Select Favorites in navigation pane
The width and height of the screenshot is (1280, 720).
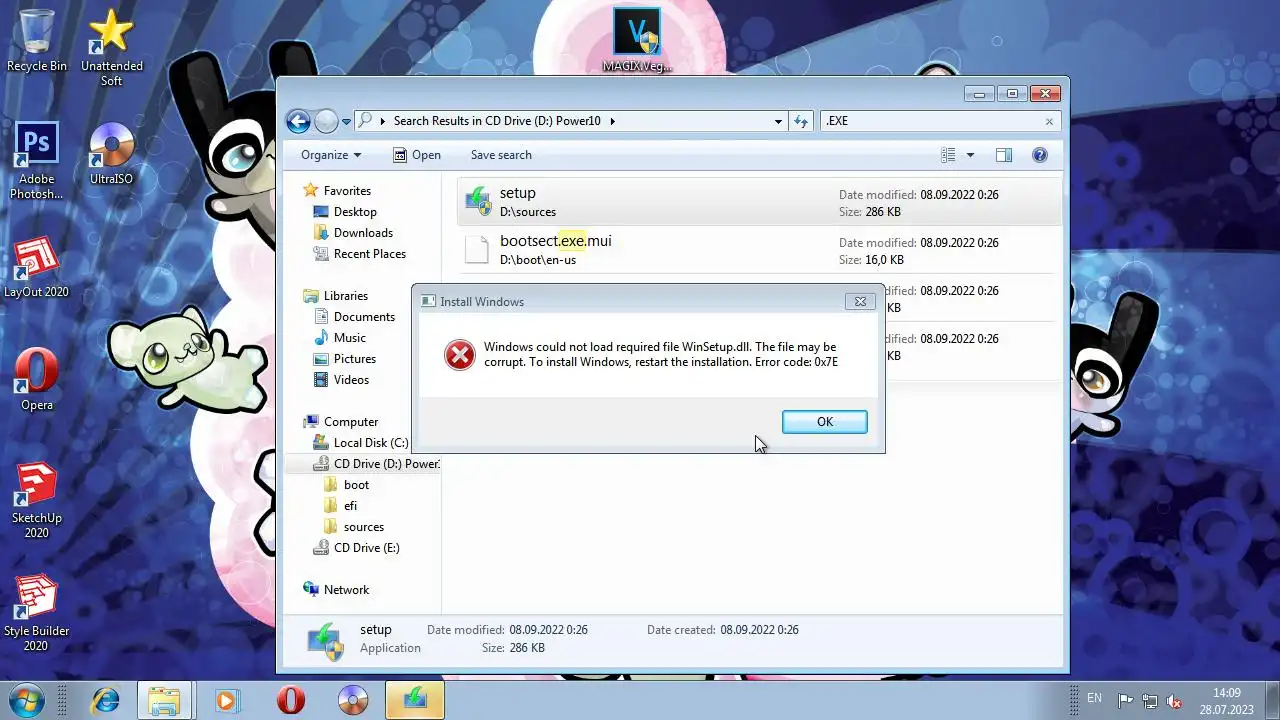pos(347,191)
